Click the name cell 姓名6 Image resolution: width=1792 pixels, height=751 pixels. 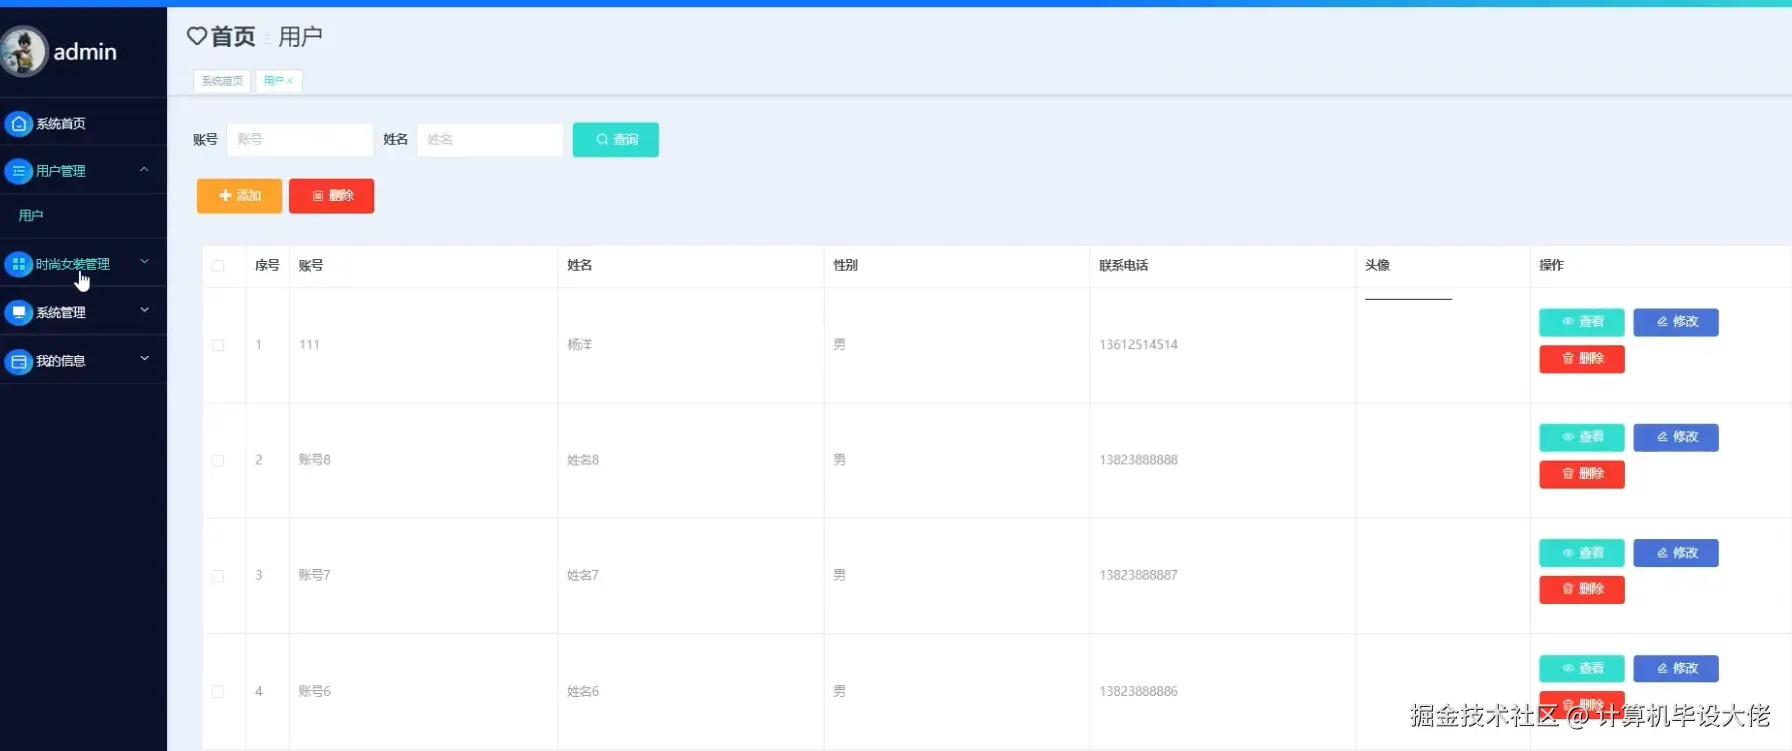tap(583, 692)
